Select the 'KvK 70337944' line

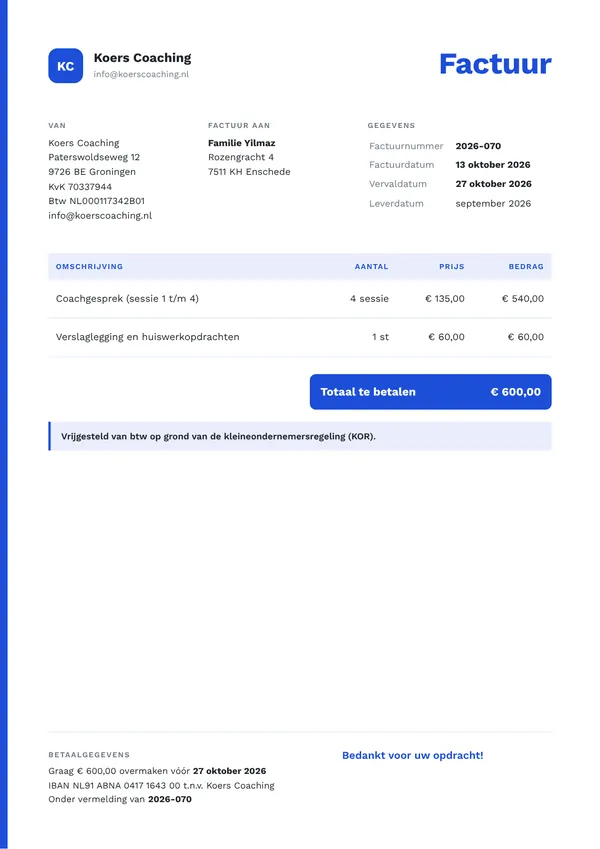pos(80,187)
